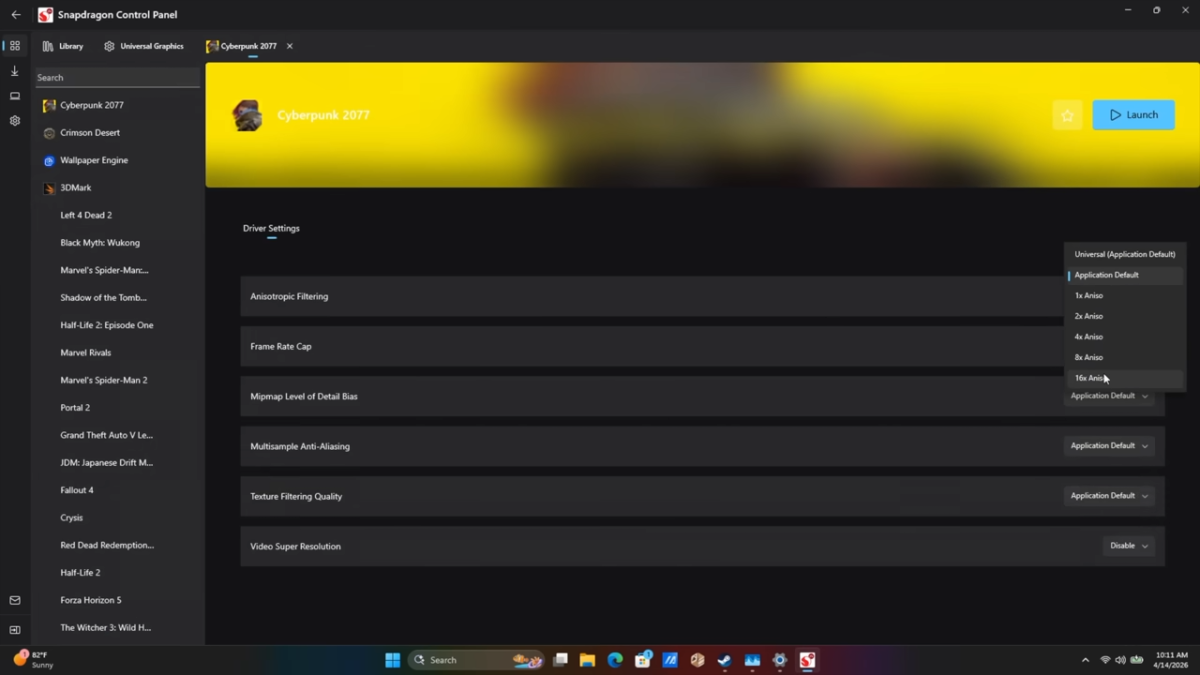Open Mipmap Level of Detail Bias dropdown
This screenshot has height=675, width=1200.
(1109, 396)
